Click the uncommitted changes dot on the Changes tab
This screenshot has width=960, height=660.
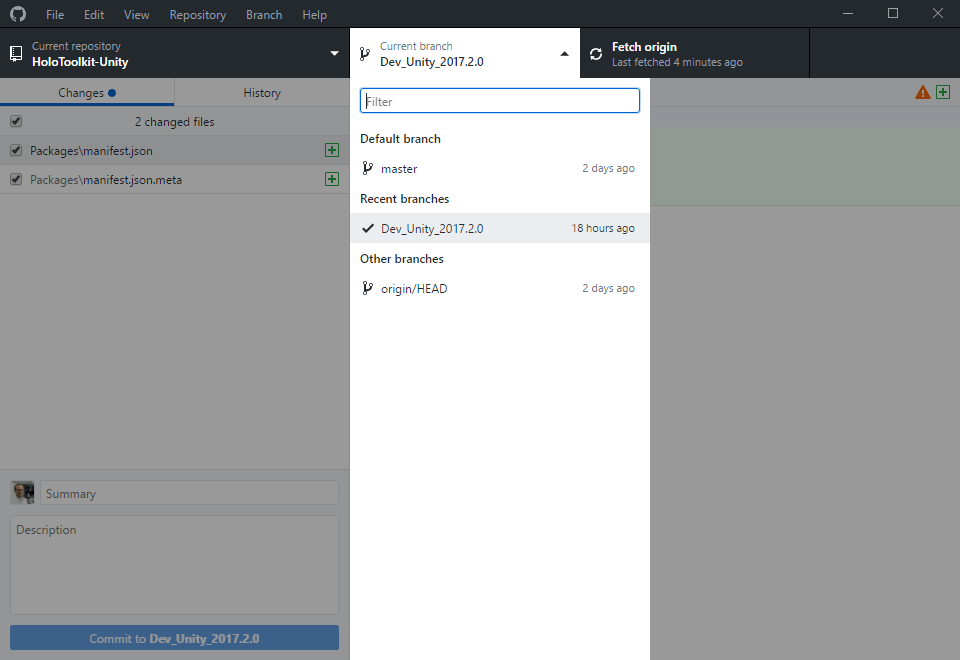click(112, 93)
